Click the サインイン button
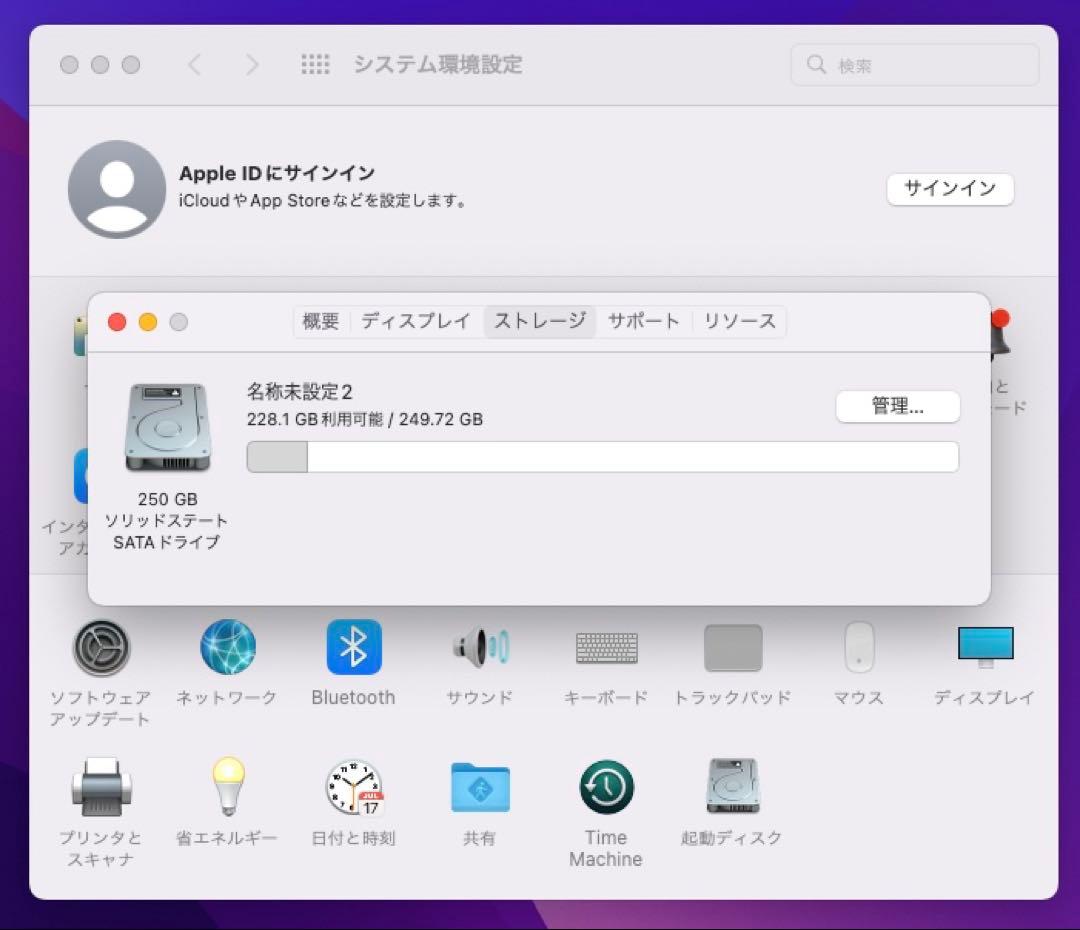 click(x=950, y=189)
